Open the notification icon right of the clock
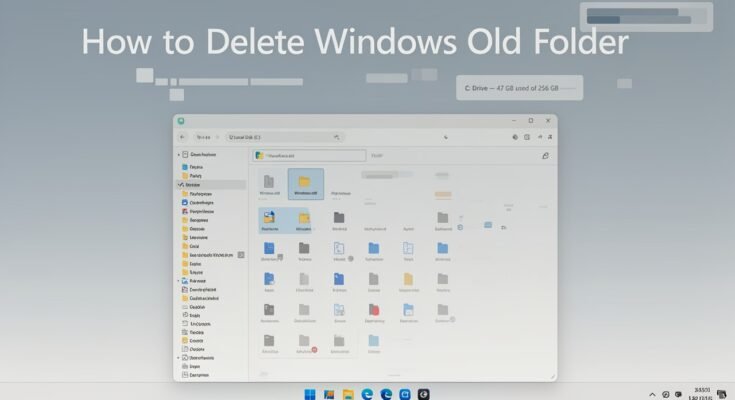 (722, 394)
